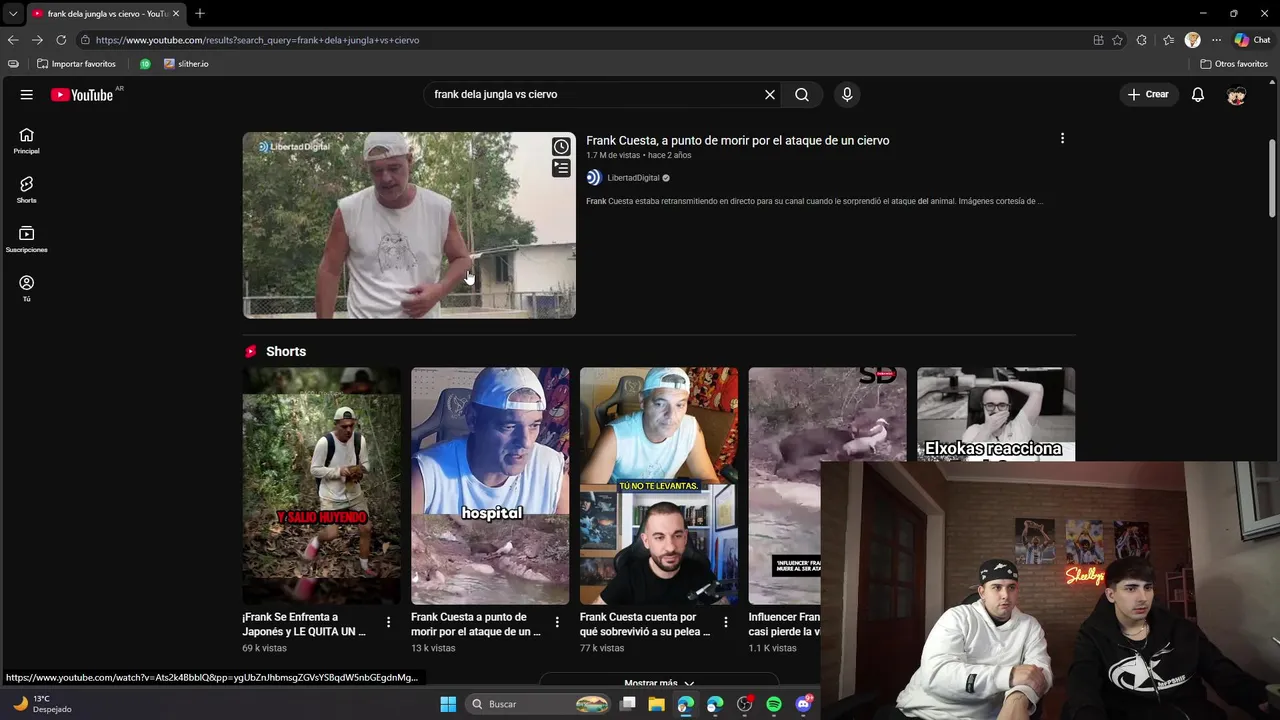Screen dimensions: 1280x720
Task: Close the frank dela jungla YouTube tab
Action: pos(176,14)
